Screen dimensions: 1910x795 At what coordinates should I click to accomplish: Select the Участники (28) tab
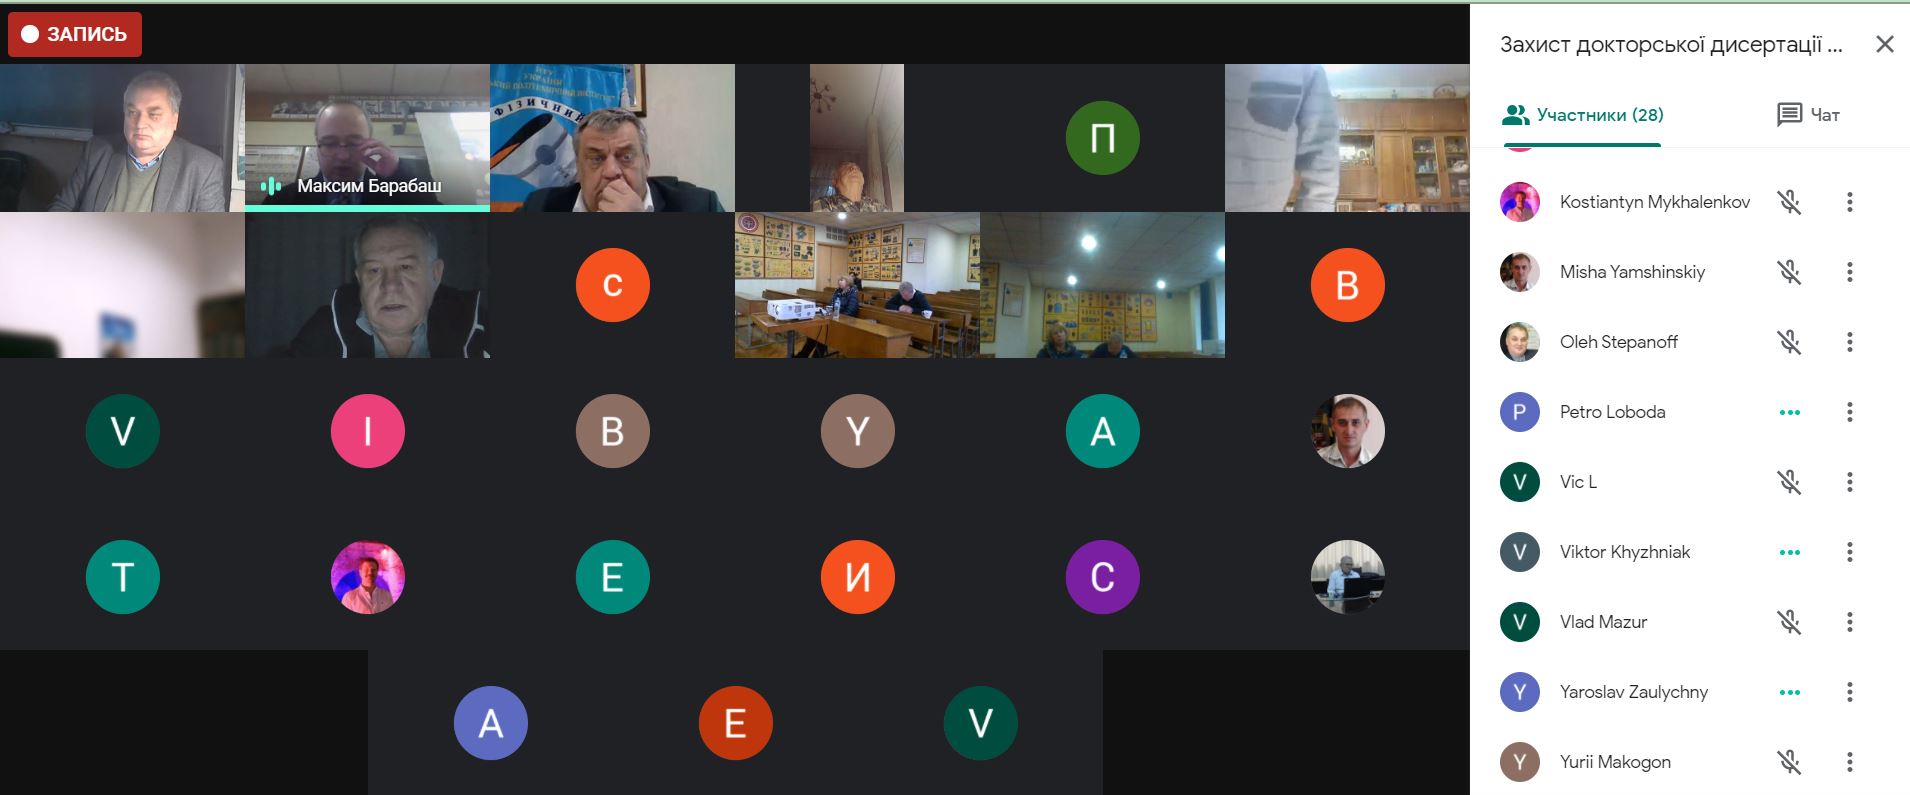[x=1582, y=115]
